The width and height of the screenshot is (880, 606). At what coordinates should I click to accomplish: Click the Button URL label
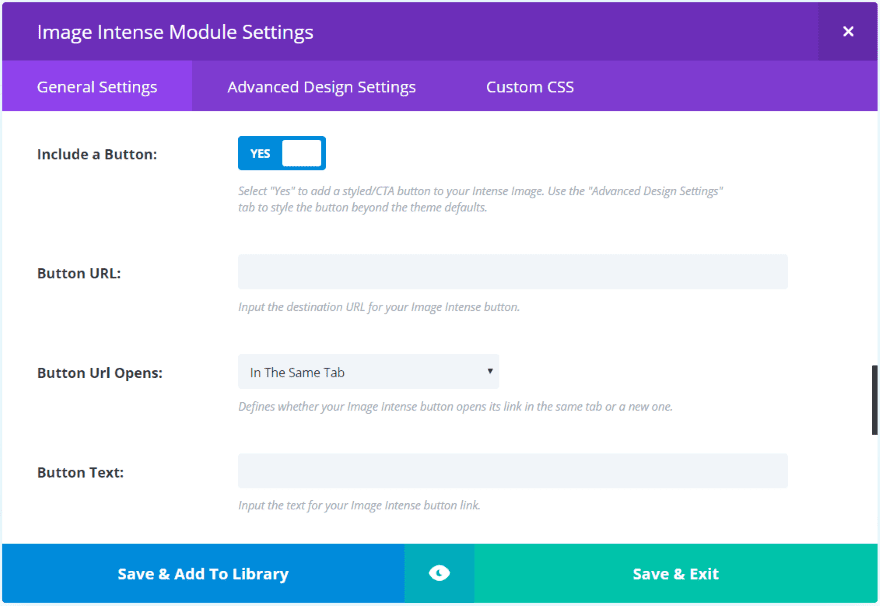(x=79, y=273)
